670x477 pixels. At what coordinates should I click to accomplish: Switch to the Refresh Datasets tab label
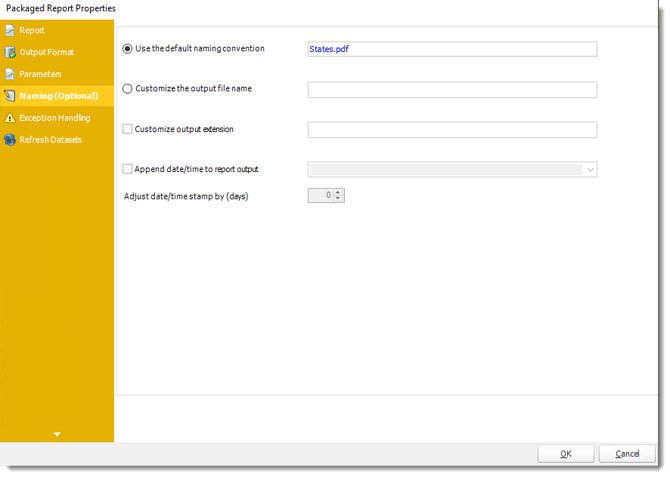50,140
